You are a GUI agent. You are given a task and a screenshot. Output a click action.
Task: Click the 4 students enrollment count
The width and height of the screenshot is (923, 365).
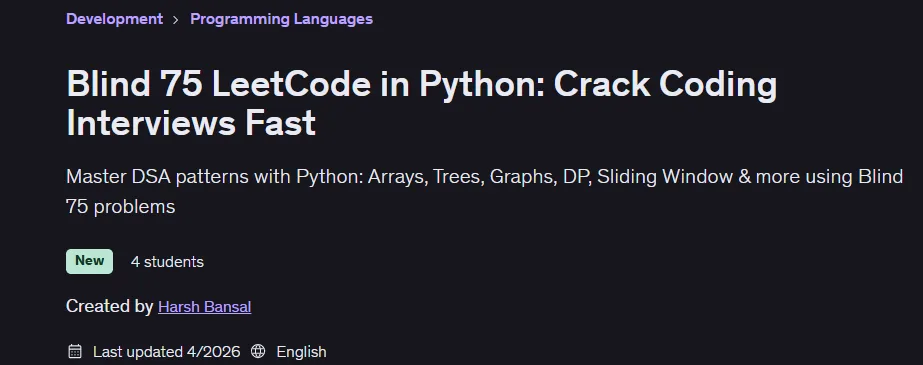click(x=167, y=262)
